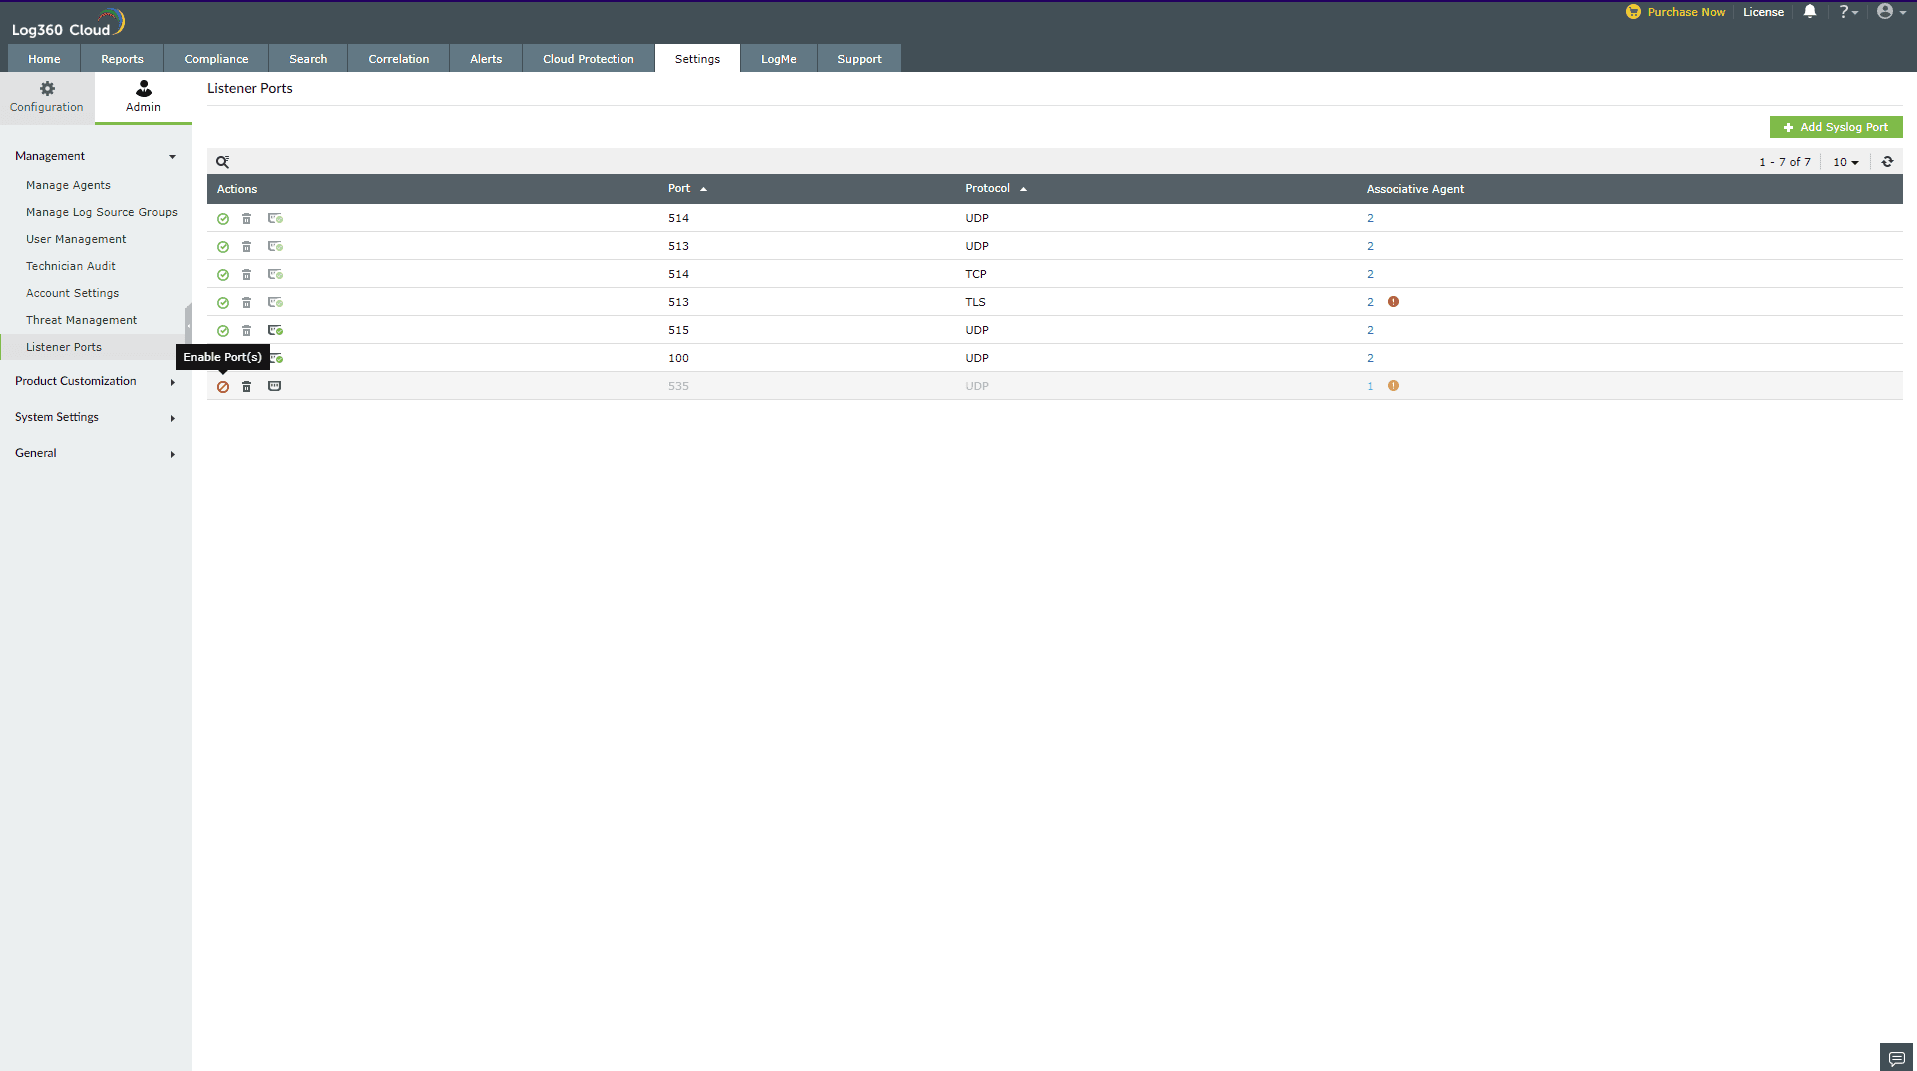Image resolution: width=1917 pixels, height=1071 pixels.
Task: Disable the port 514 UDP listener
Action: point(223,219)
